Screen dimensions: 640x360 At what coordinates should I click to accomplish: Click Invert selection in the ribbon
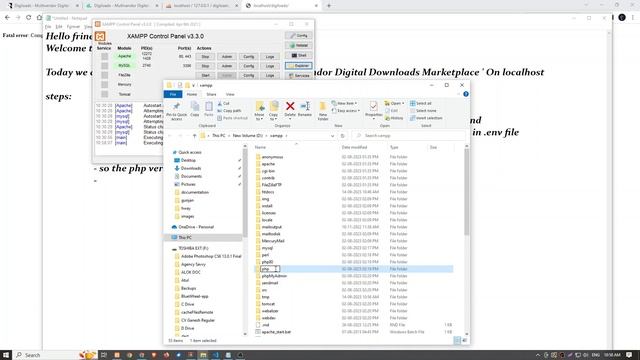pyautogui.click(x=426, y=118)
